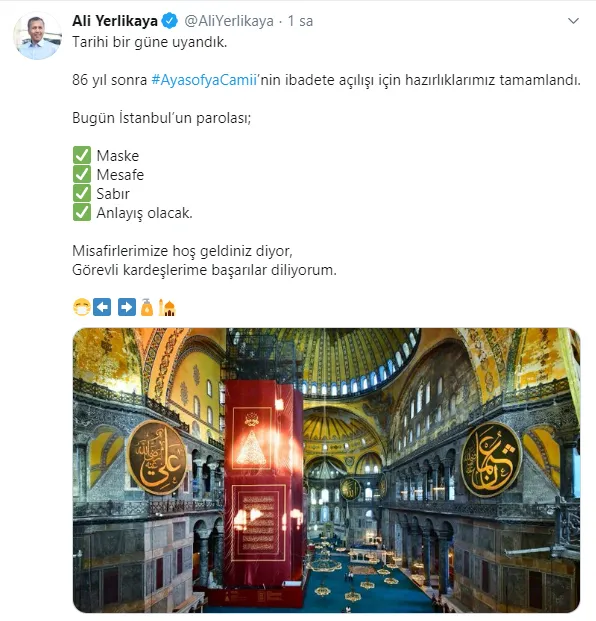Click the 'Bugün İstanbul'un parolası' line
Viewport: 596px width, 621px height.
[162, 118]
